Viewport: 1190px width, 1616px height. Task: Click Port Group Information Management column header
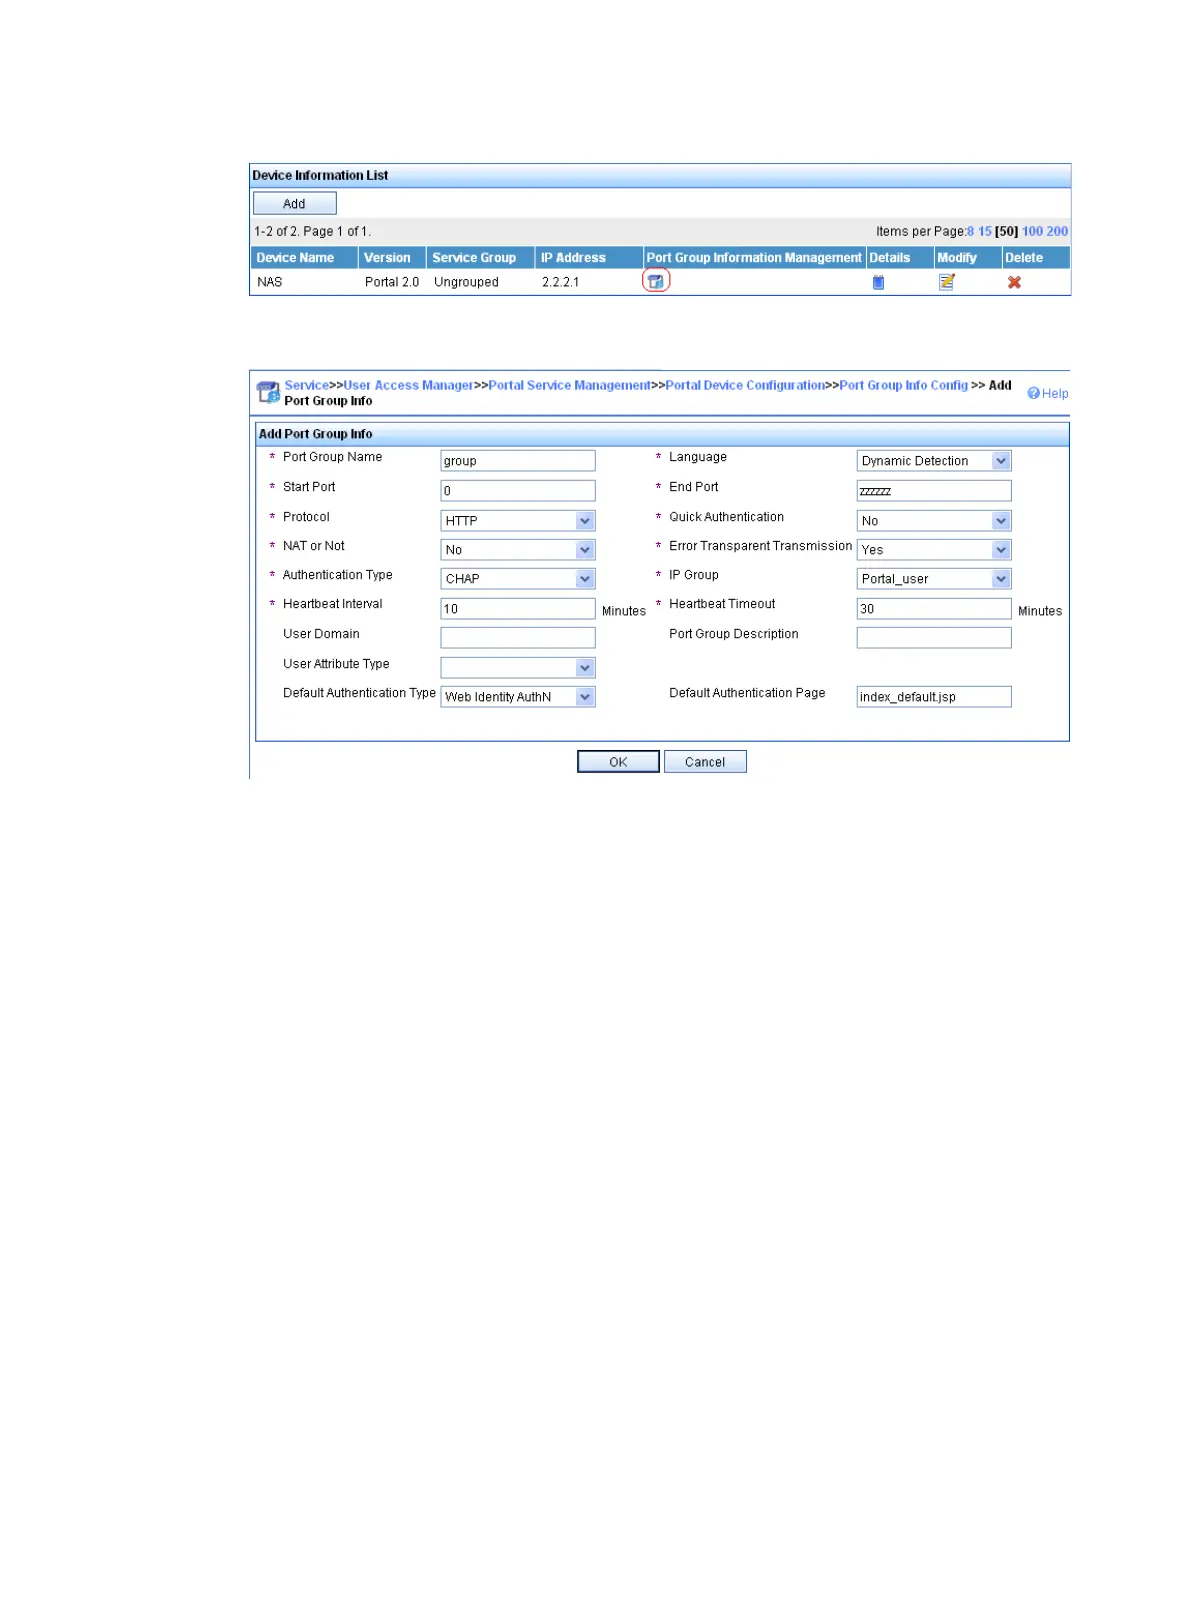(753, 258)
